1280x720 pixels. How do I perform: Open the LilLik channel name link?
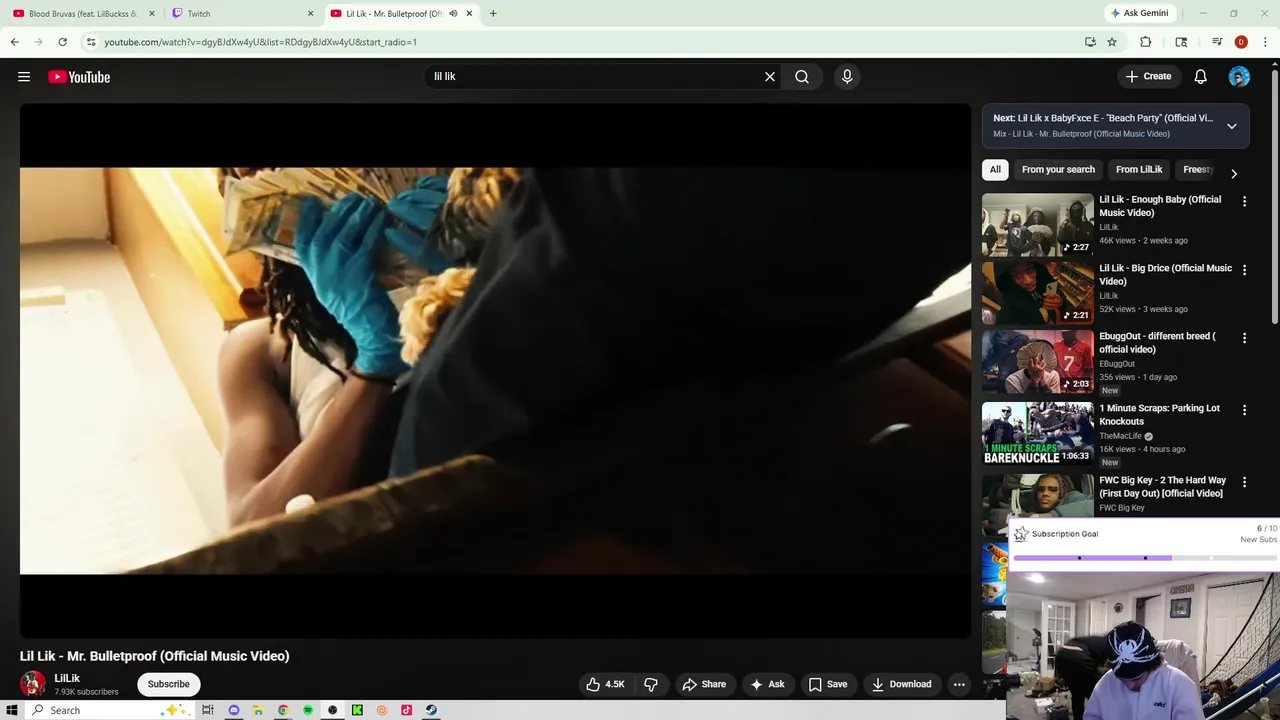[67, 678]
